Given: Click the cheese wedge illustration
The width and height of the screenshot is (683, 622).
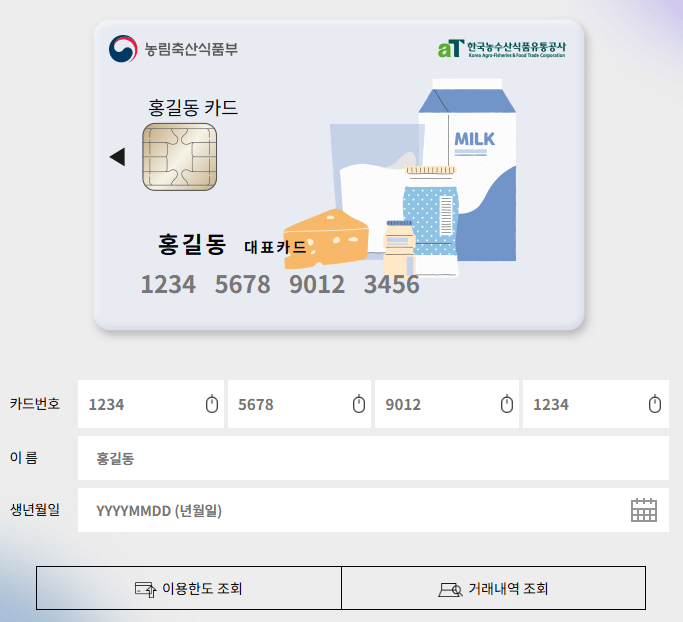Looking at the screenshot, I should [326, 239].
